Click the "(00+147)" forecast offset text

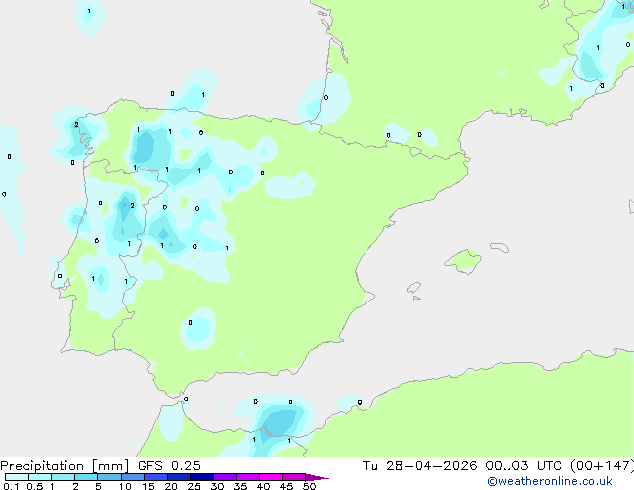[x=602, y=466]
